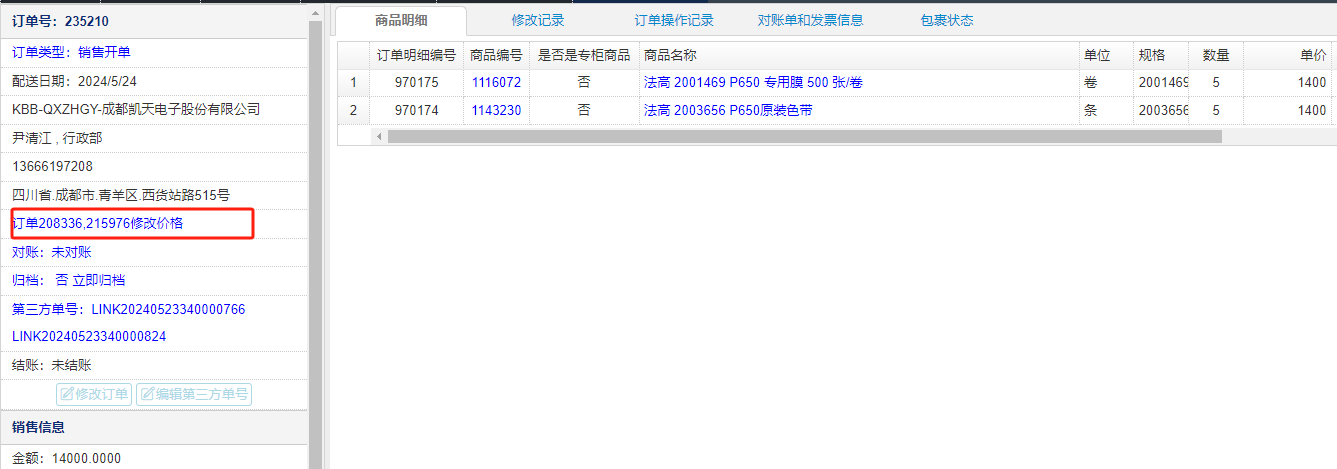Open product number 1116072 link
Viewport: 1337px width, 469px height.
[496, 83]
